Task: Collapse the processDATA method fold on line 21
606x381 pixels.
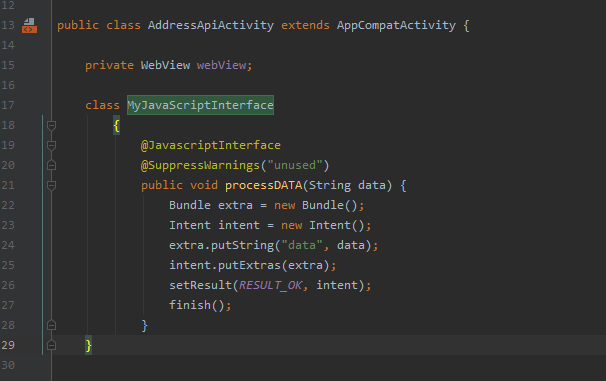Action: 51,185
